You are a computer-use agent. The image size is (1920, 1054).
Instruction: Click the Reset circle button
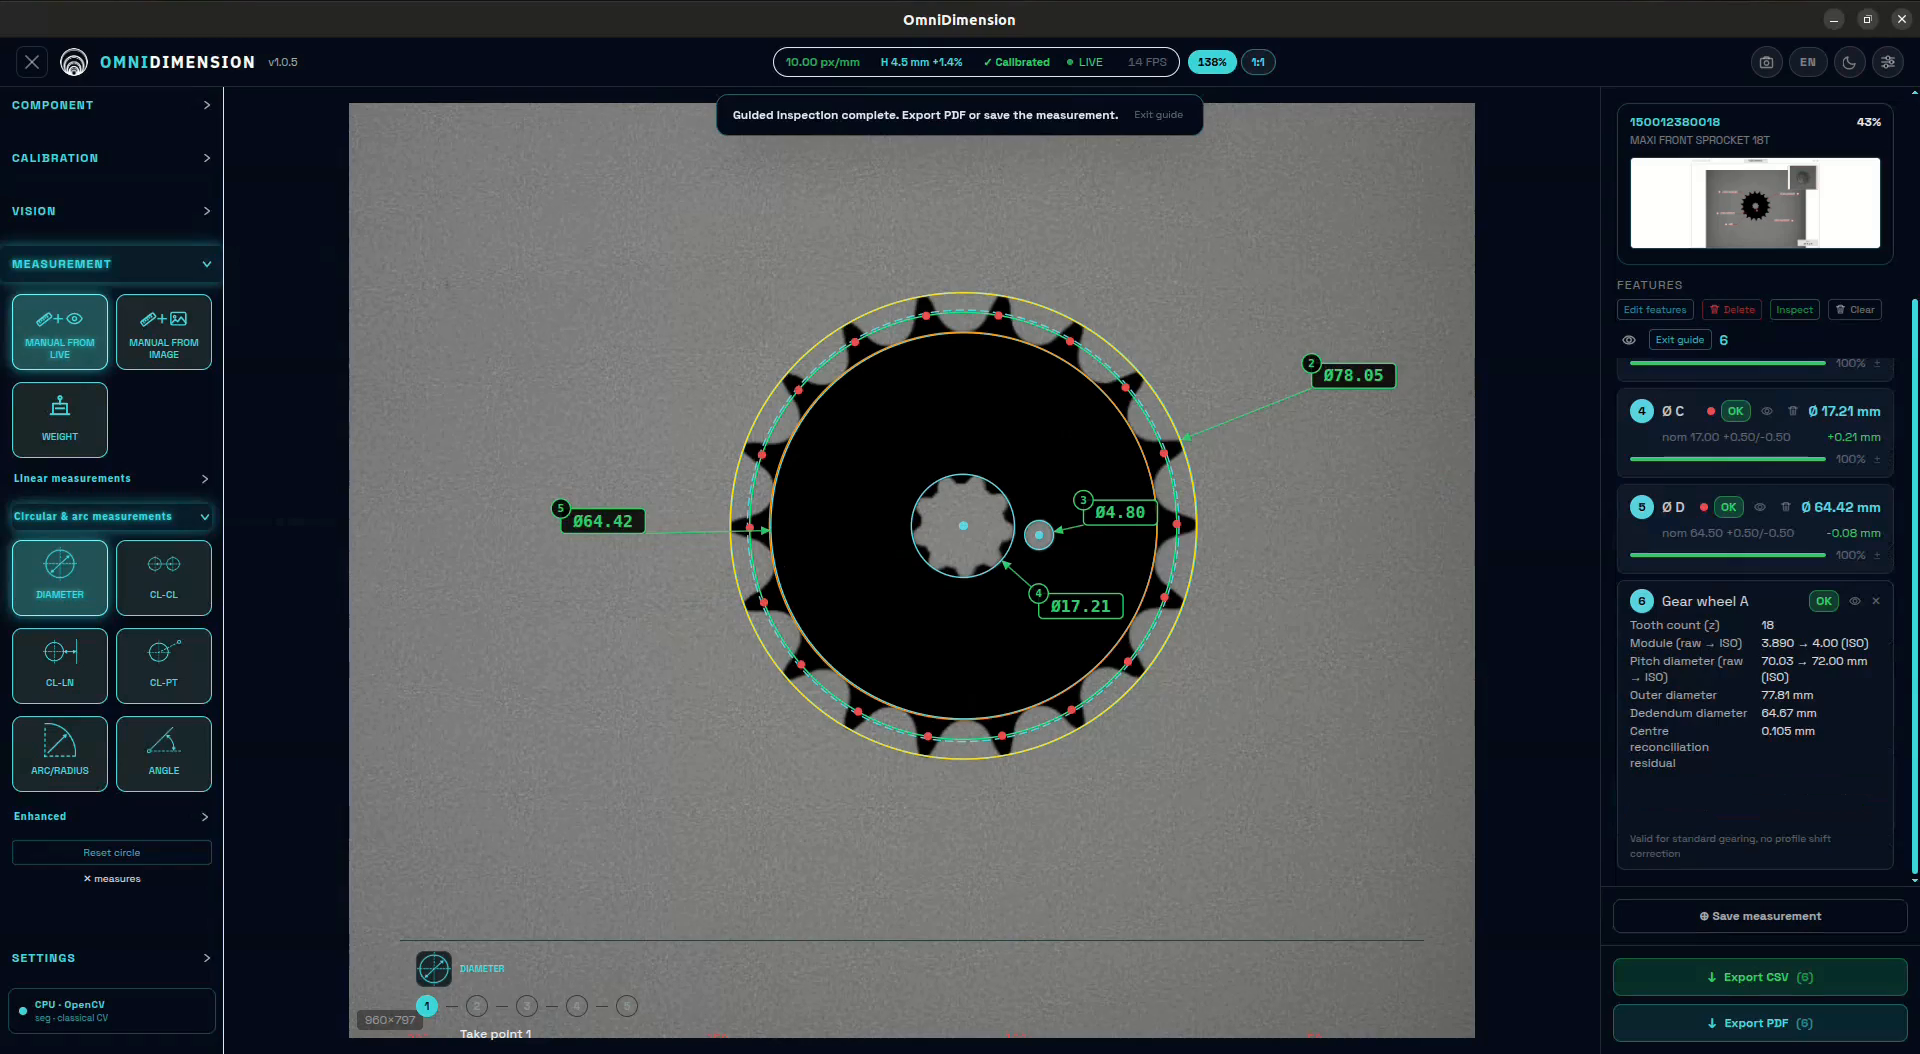pos(111,853)
